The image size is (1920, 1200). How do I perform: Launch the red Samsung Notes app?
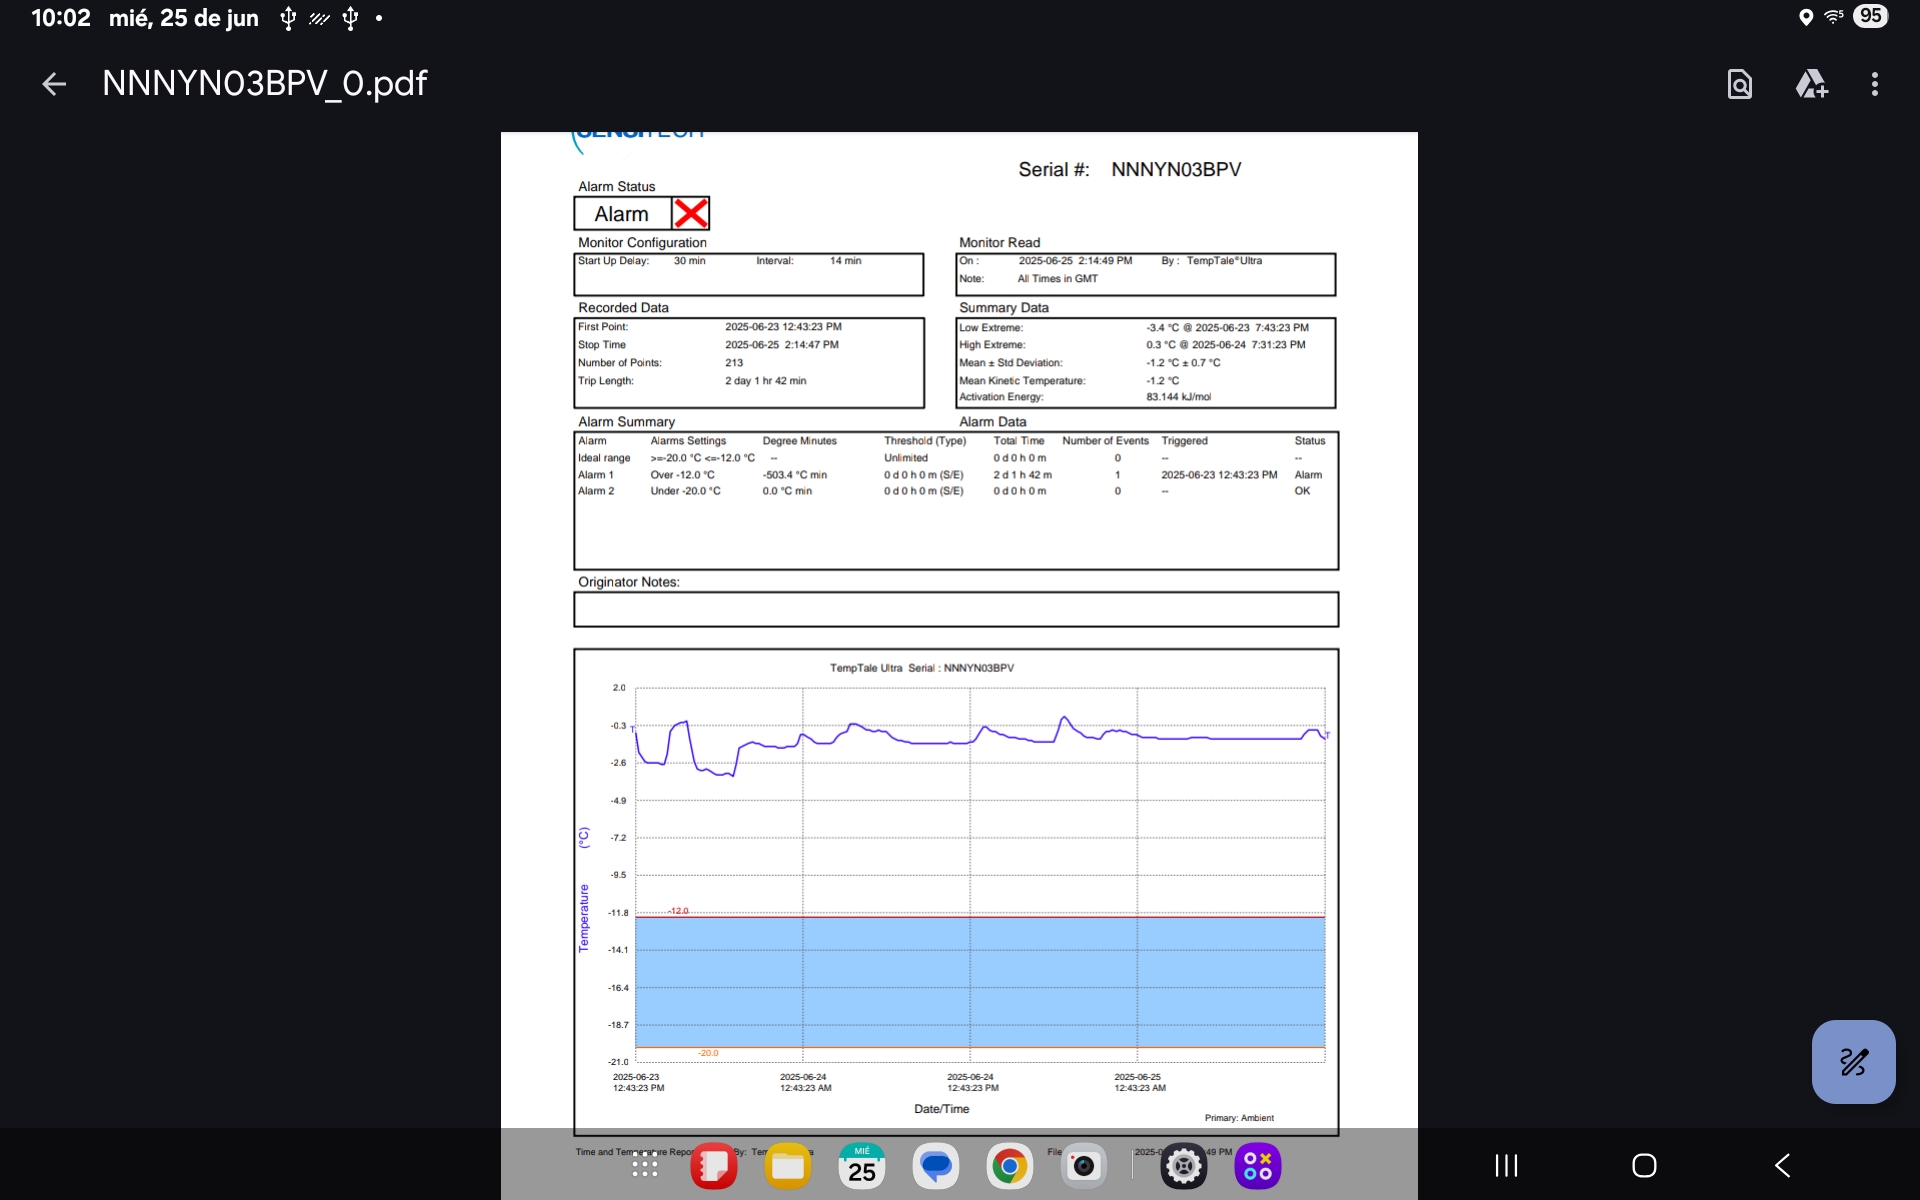tap(714, 1167)
